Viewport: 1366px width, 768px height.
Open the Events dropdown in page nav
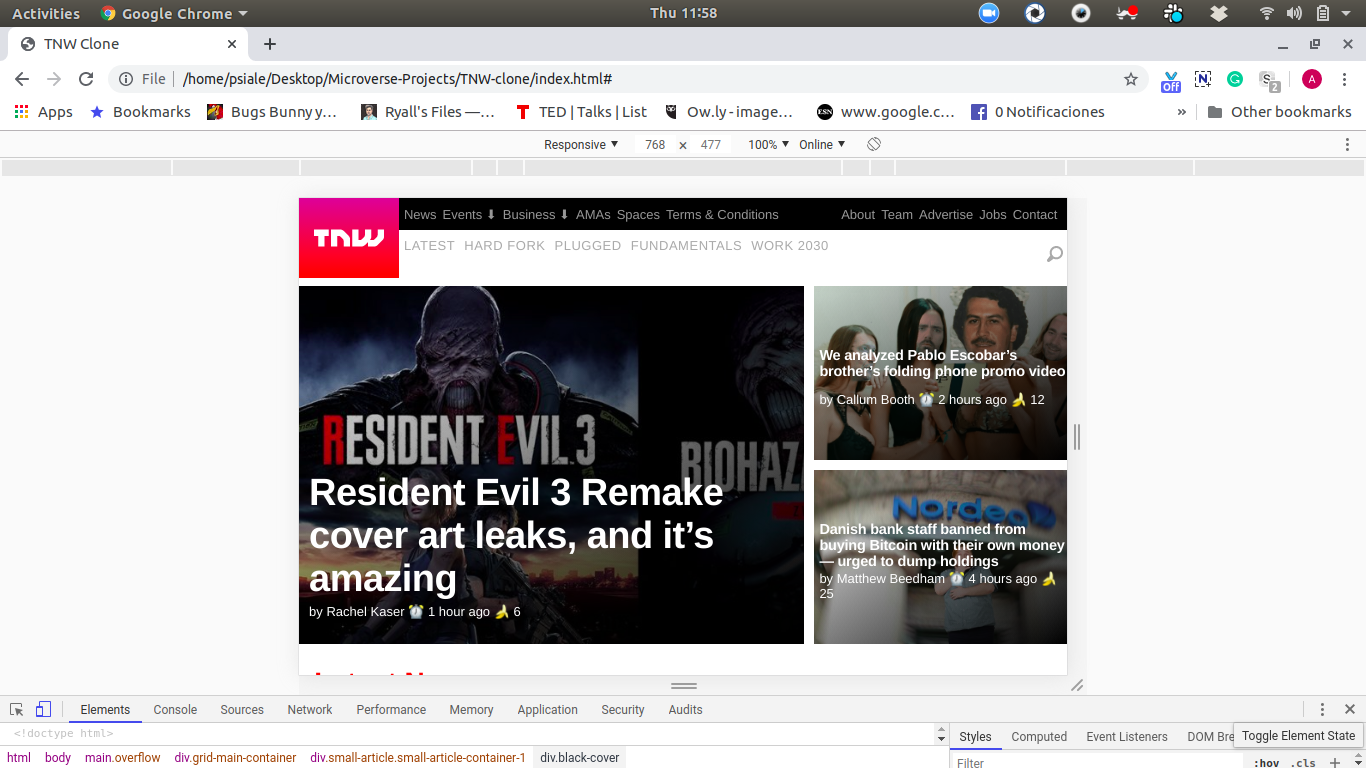(469, 215)
